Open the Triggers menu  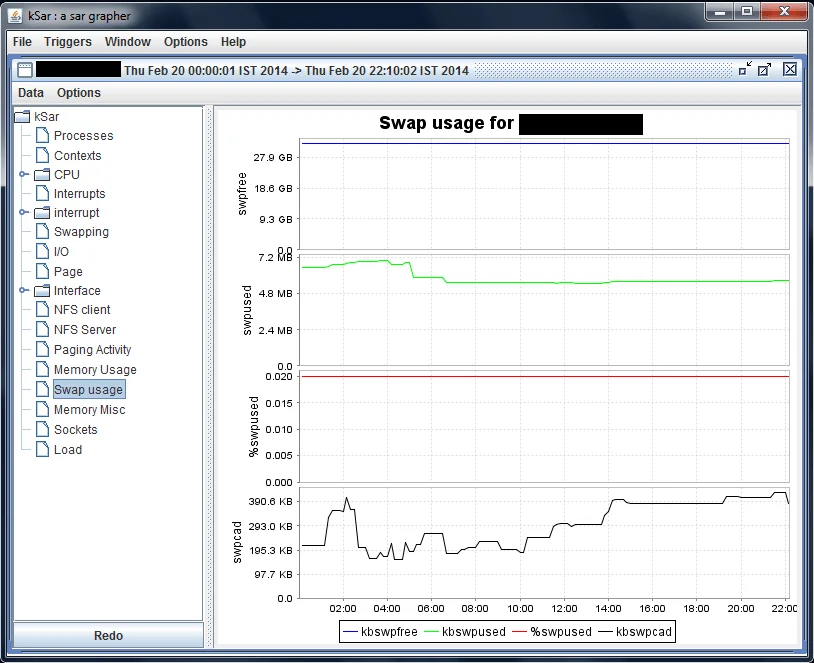[x=68, y=42]
